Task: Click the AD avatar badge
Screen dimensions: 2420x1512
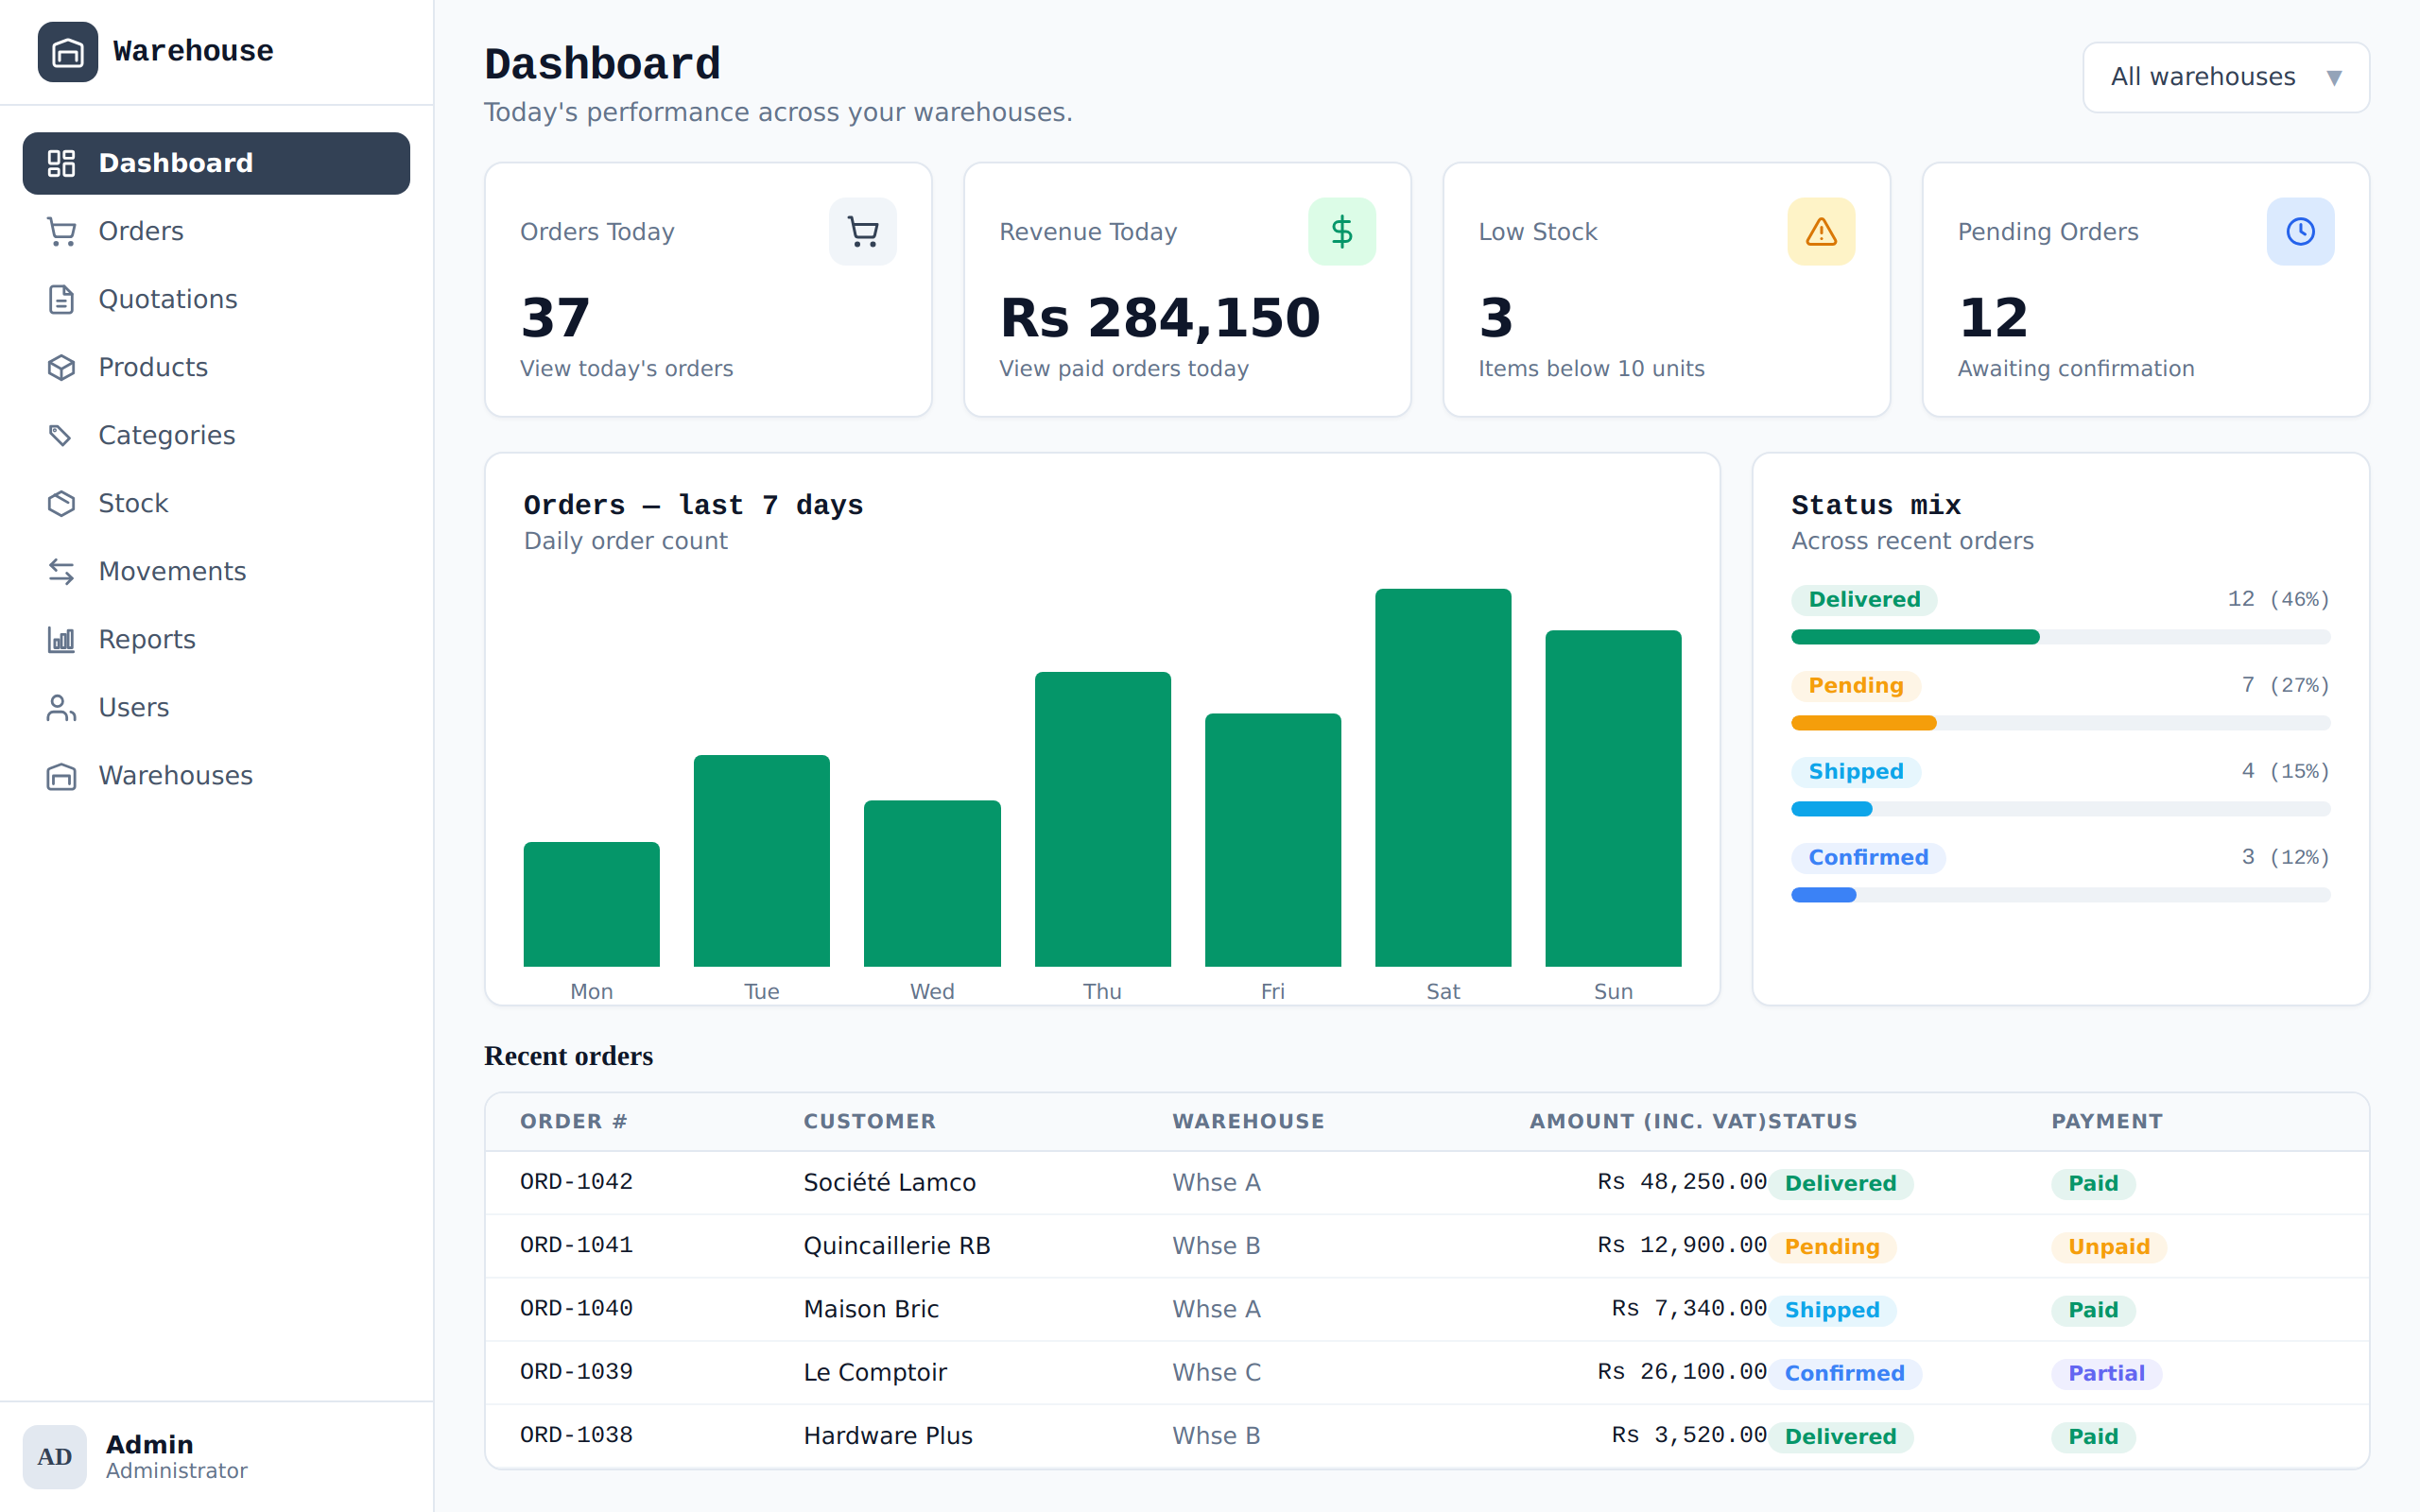Action: click(55, 1457)
